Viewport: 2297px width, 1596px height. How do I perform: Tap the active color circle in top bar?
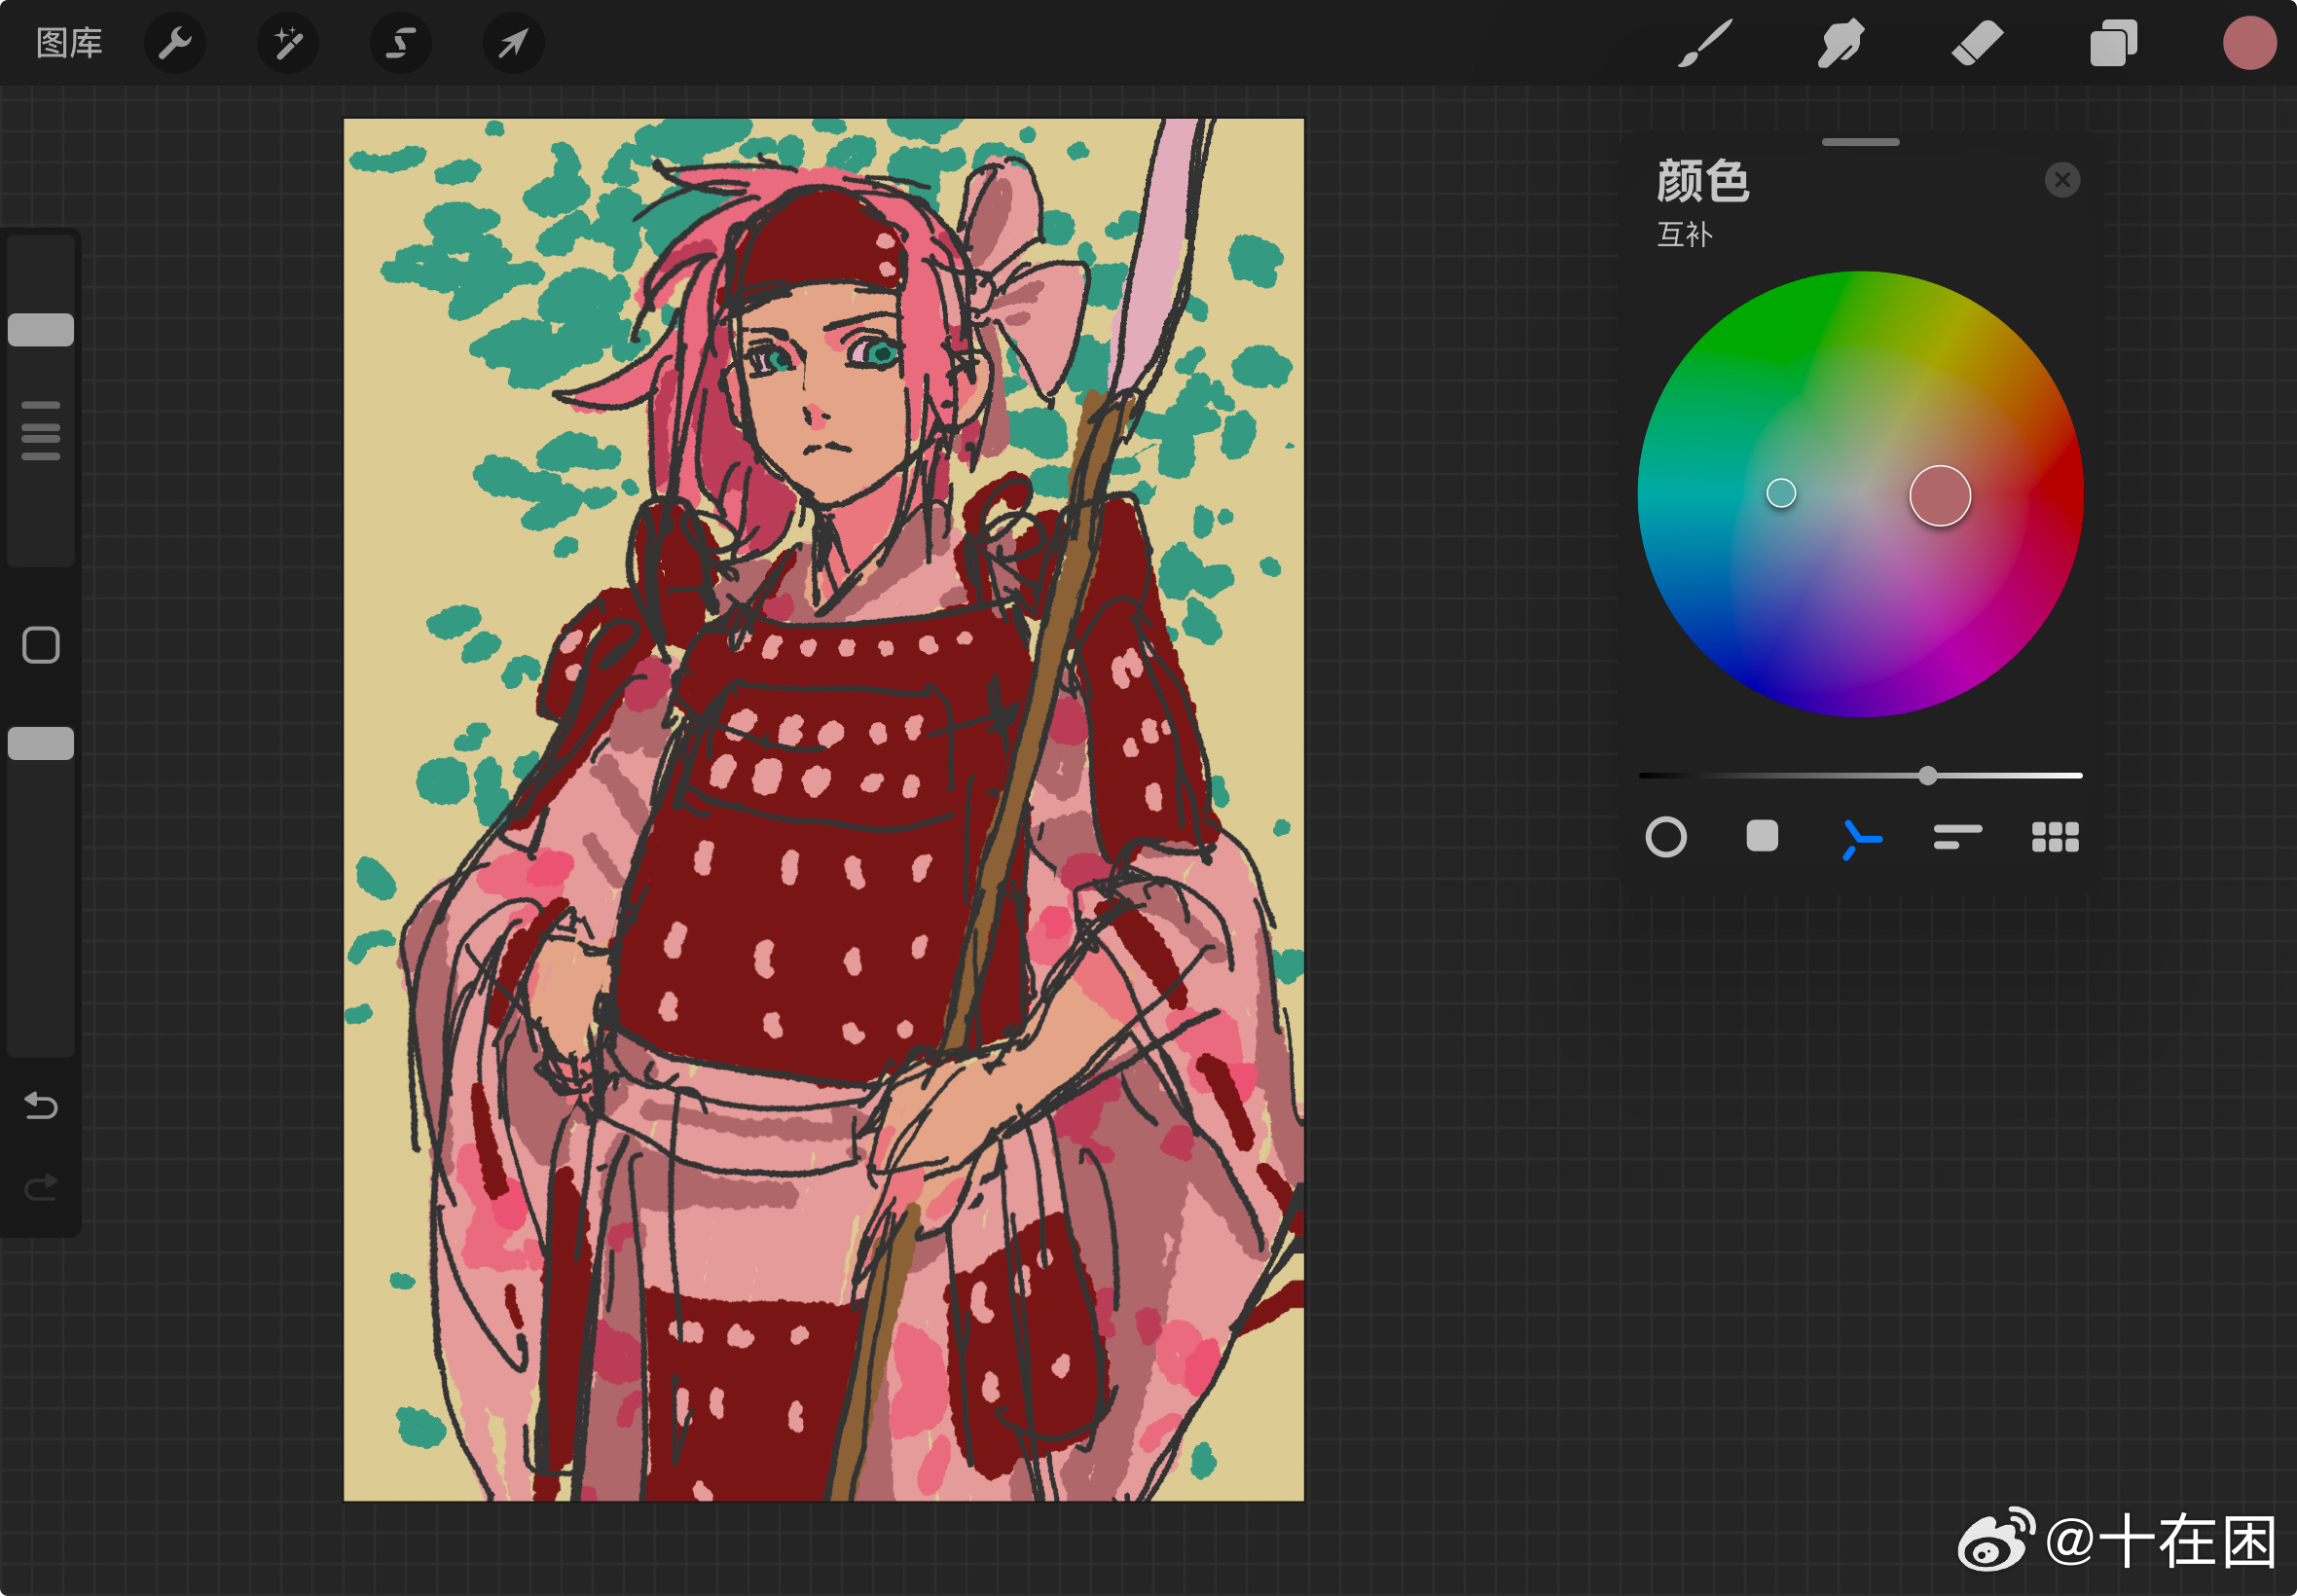tap(2249, 43)
